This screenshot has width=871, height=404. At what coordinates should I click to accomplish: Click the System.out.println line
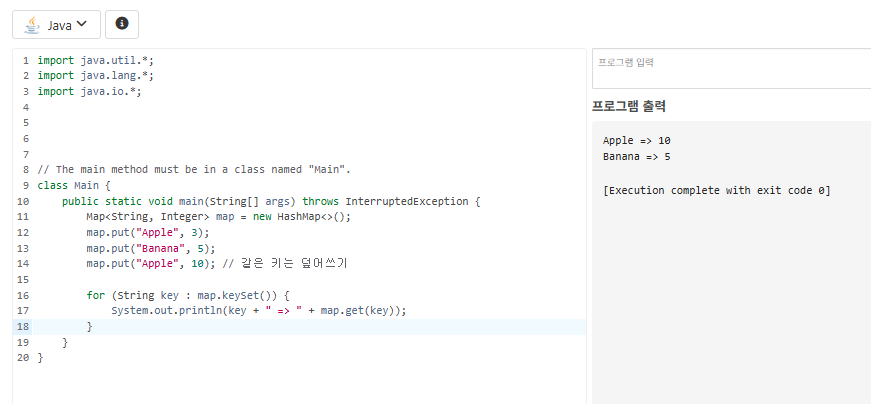(x=259, y=311)
